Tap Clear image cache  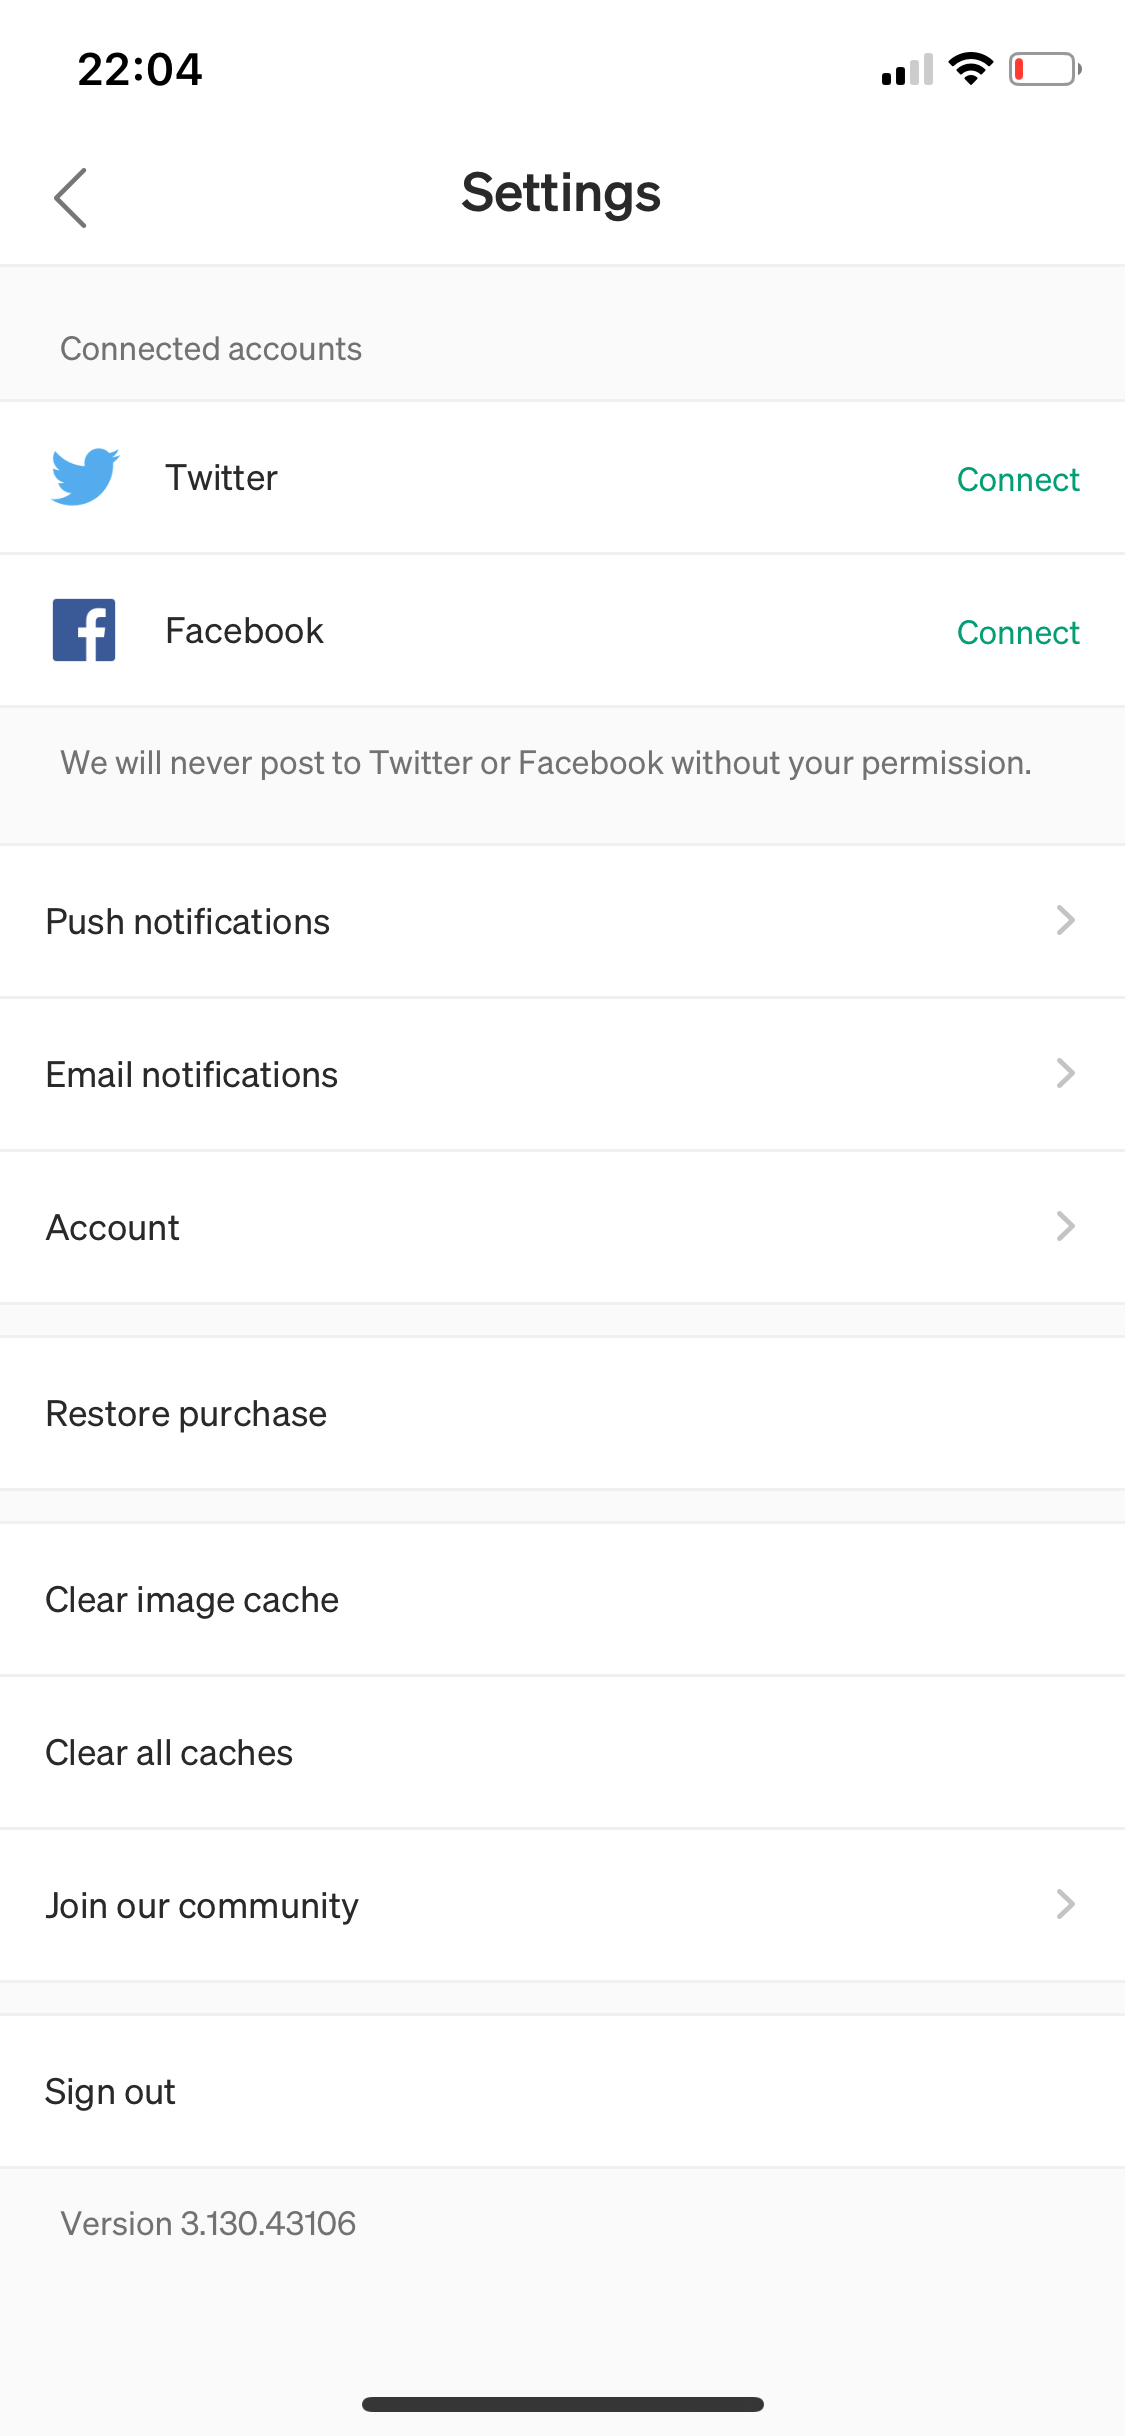pos(192,1600)
